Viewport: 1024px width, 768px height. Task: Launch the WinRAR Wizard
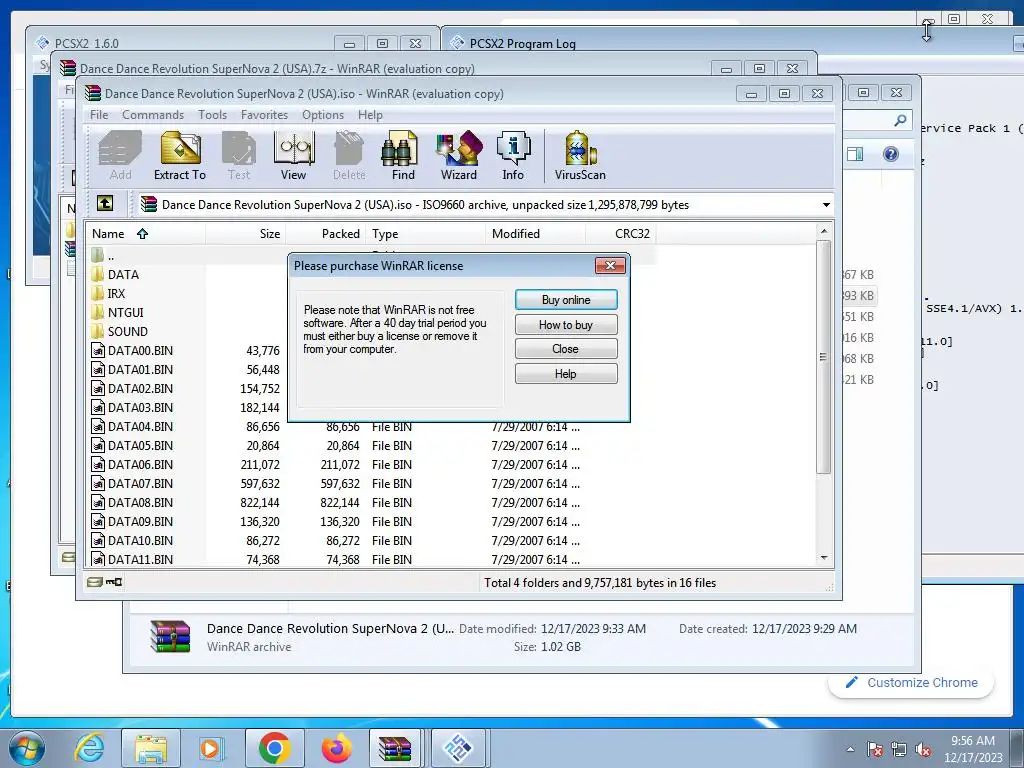[x=458, y=155]
